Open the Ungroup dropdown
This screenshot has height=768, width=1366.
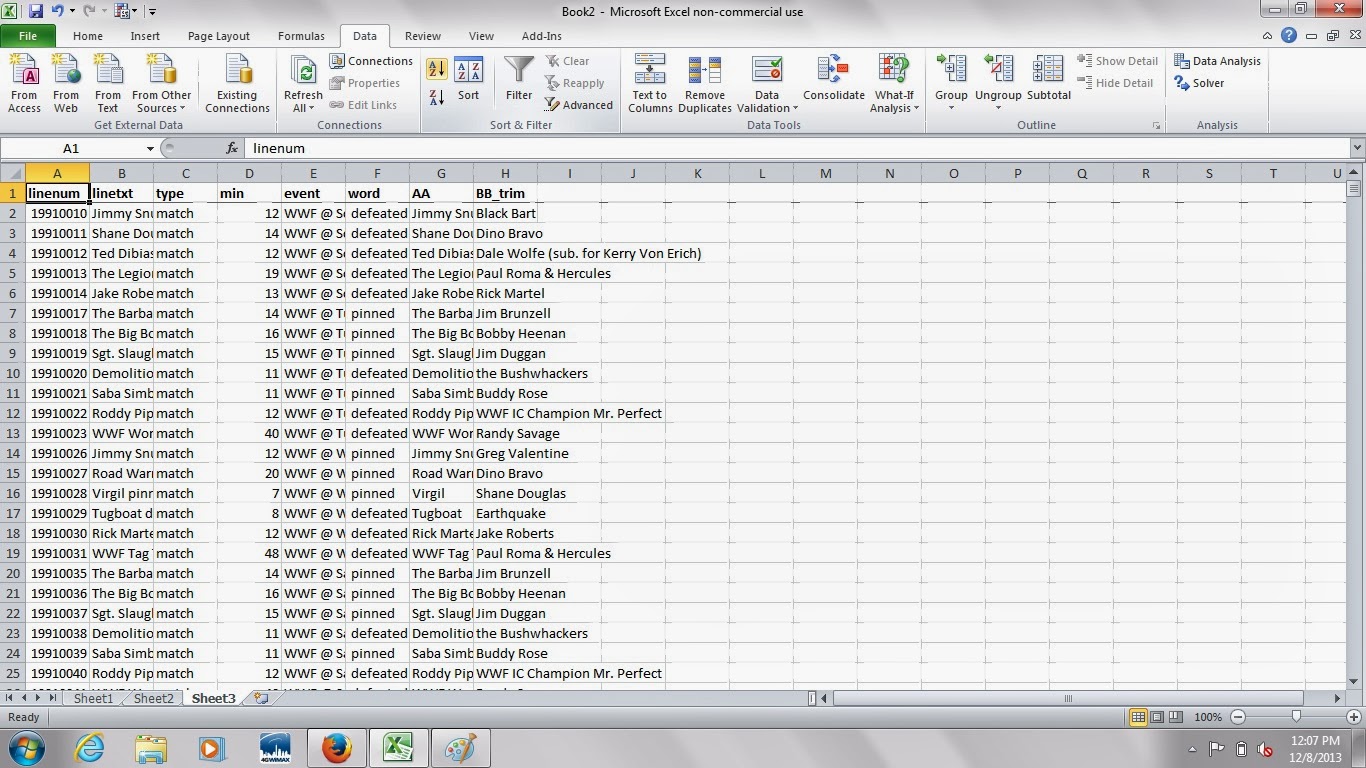(998, 102)
